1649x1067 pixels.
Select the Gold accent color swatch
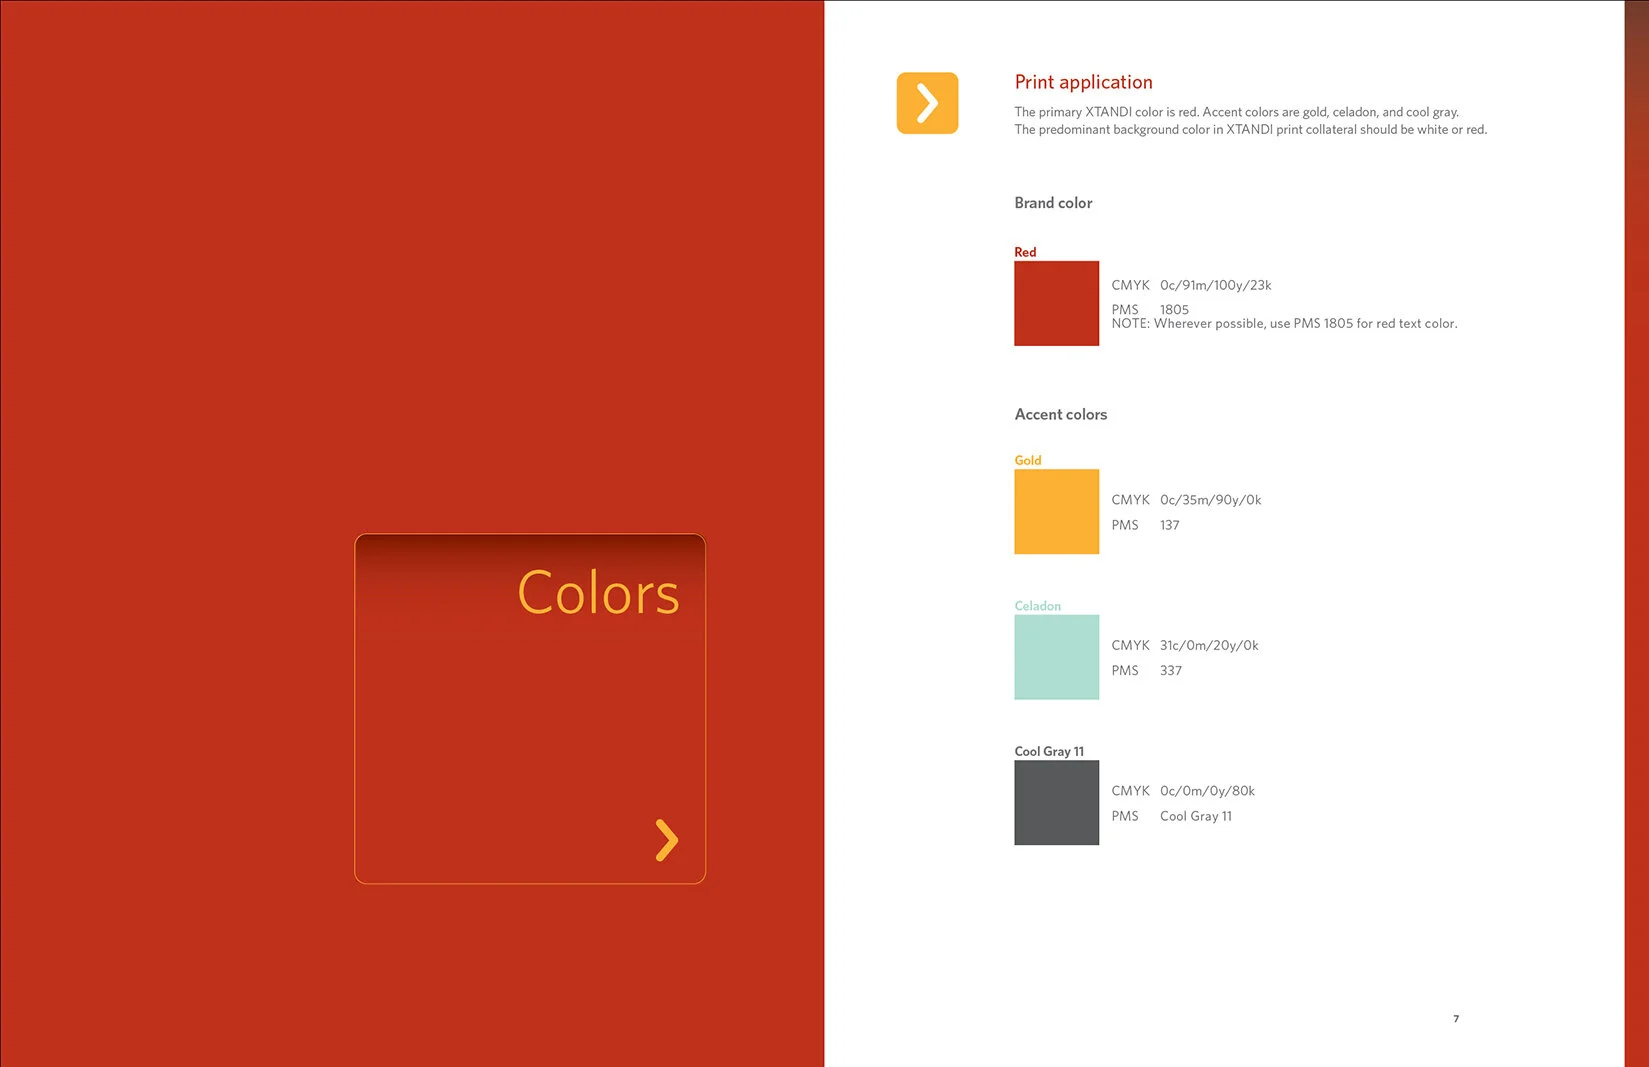tap(1056, 512)
